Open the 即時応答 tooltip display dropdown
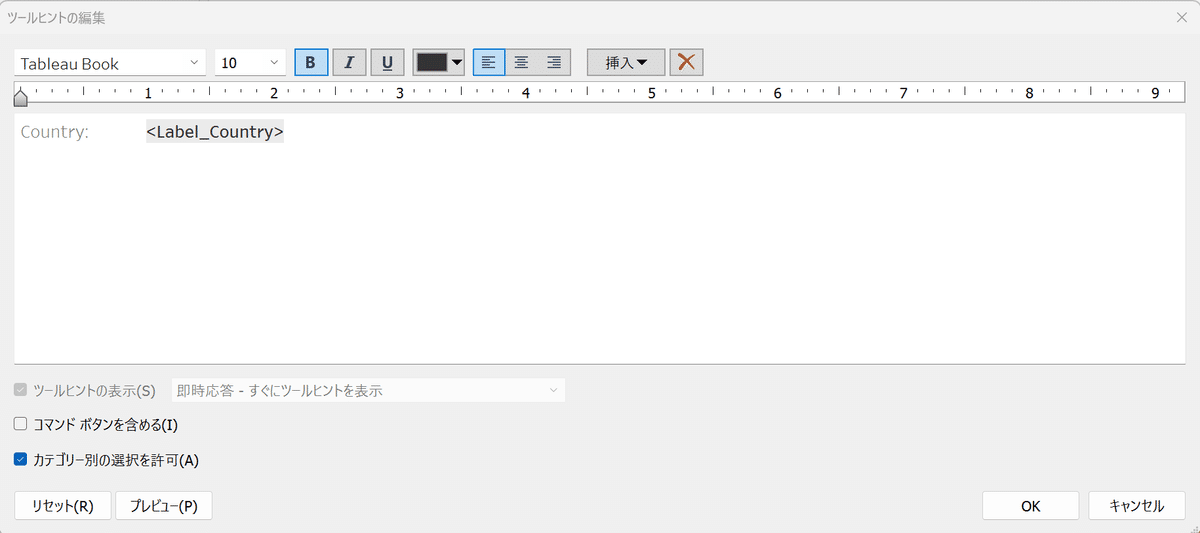 tap(369, 390)
